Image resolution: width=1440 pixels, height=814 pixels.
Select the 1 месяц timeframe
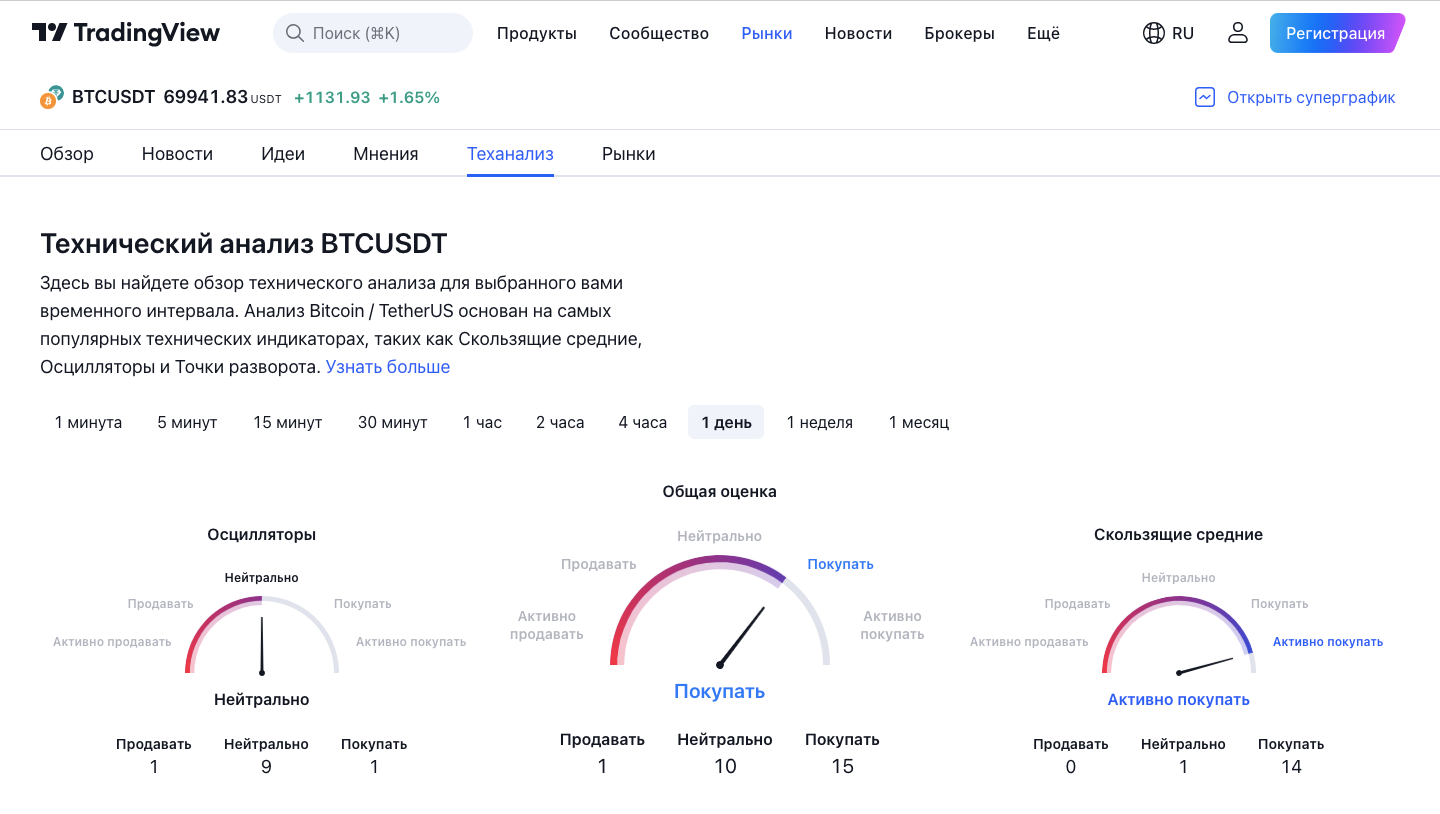(x=919, y=422)
